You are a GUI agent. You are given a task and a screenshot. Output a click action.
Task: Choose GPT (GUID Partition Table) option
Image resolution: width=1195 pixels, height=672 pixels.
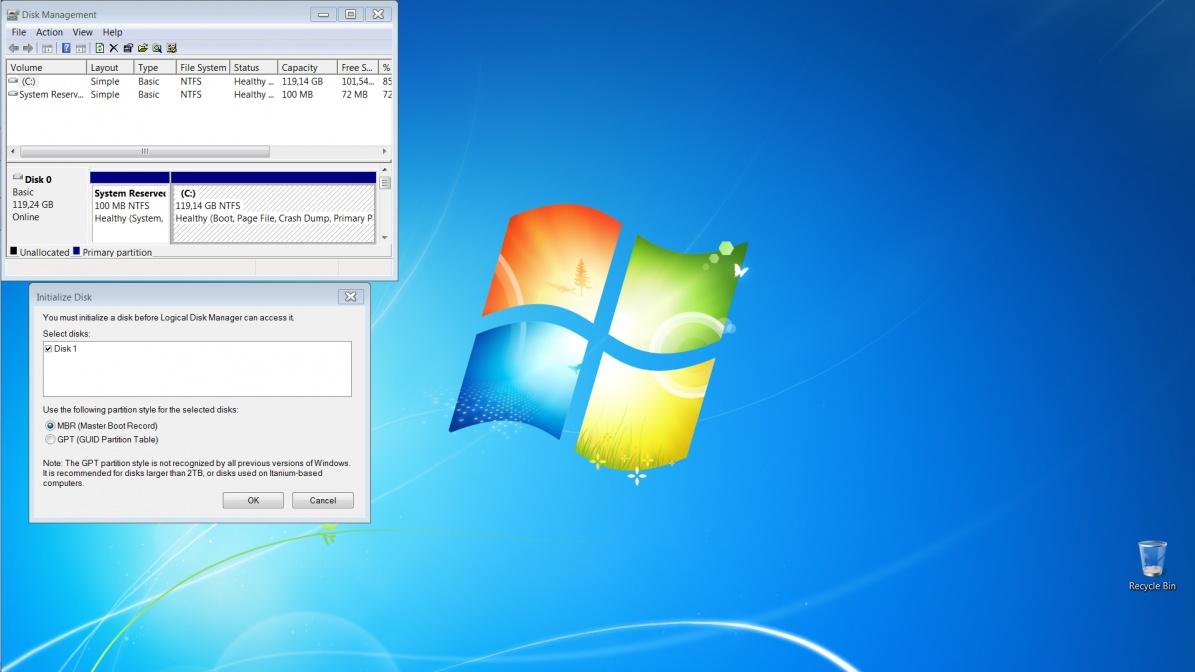[x=50, y=439]
